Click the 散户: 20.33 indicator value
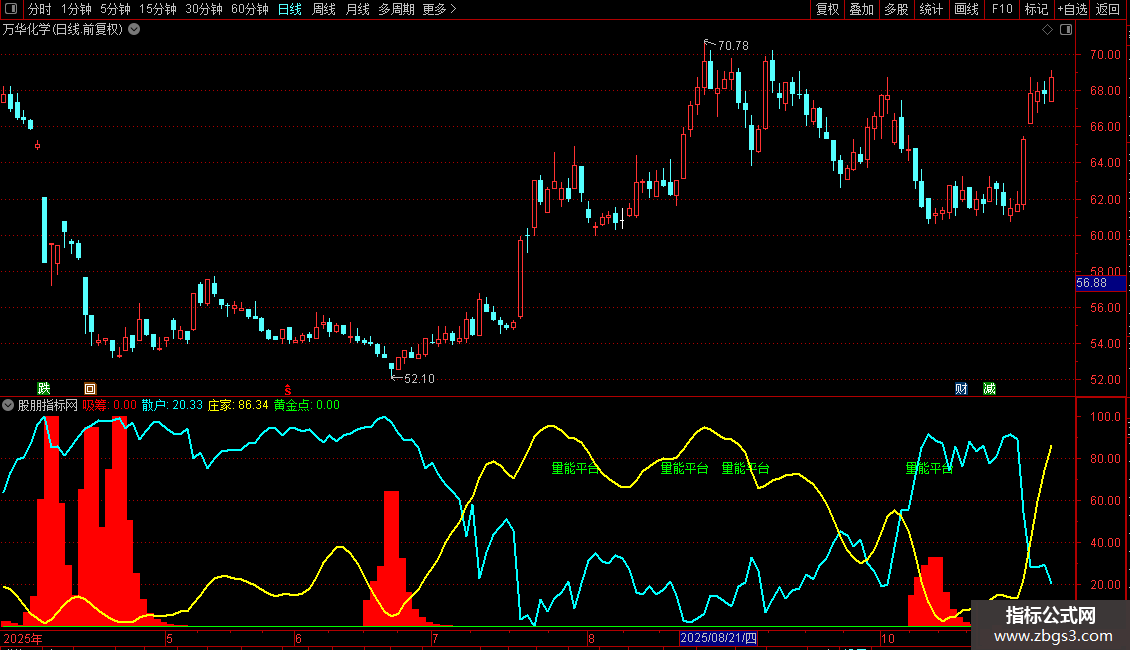The height and width of the screenshot is (650, 1130). pyautogui.click(x=172, y=405)
